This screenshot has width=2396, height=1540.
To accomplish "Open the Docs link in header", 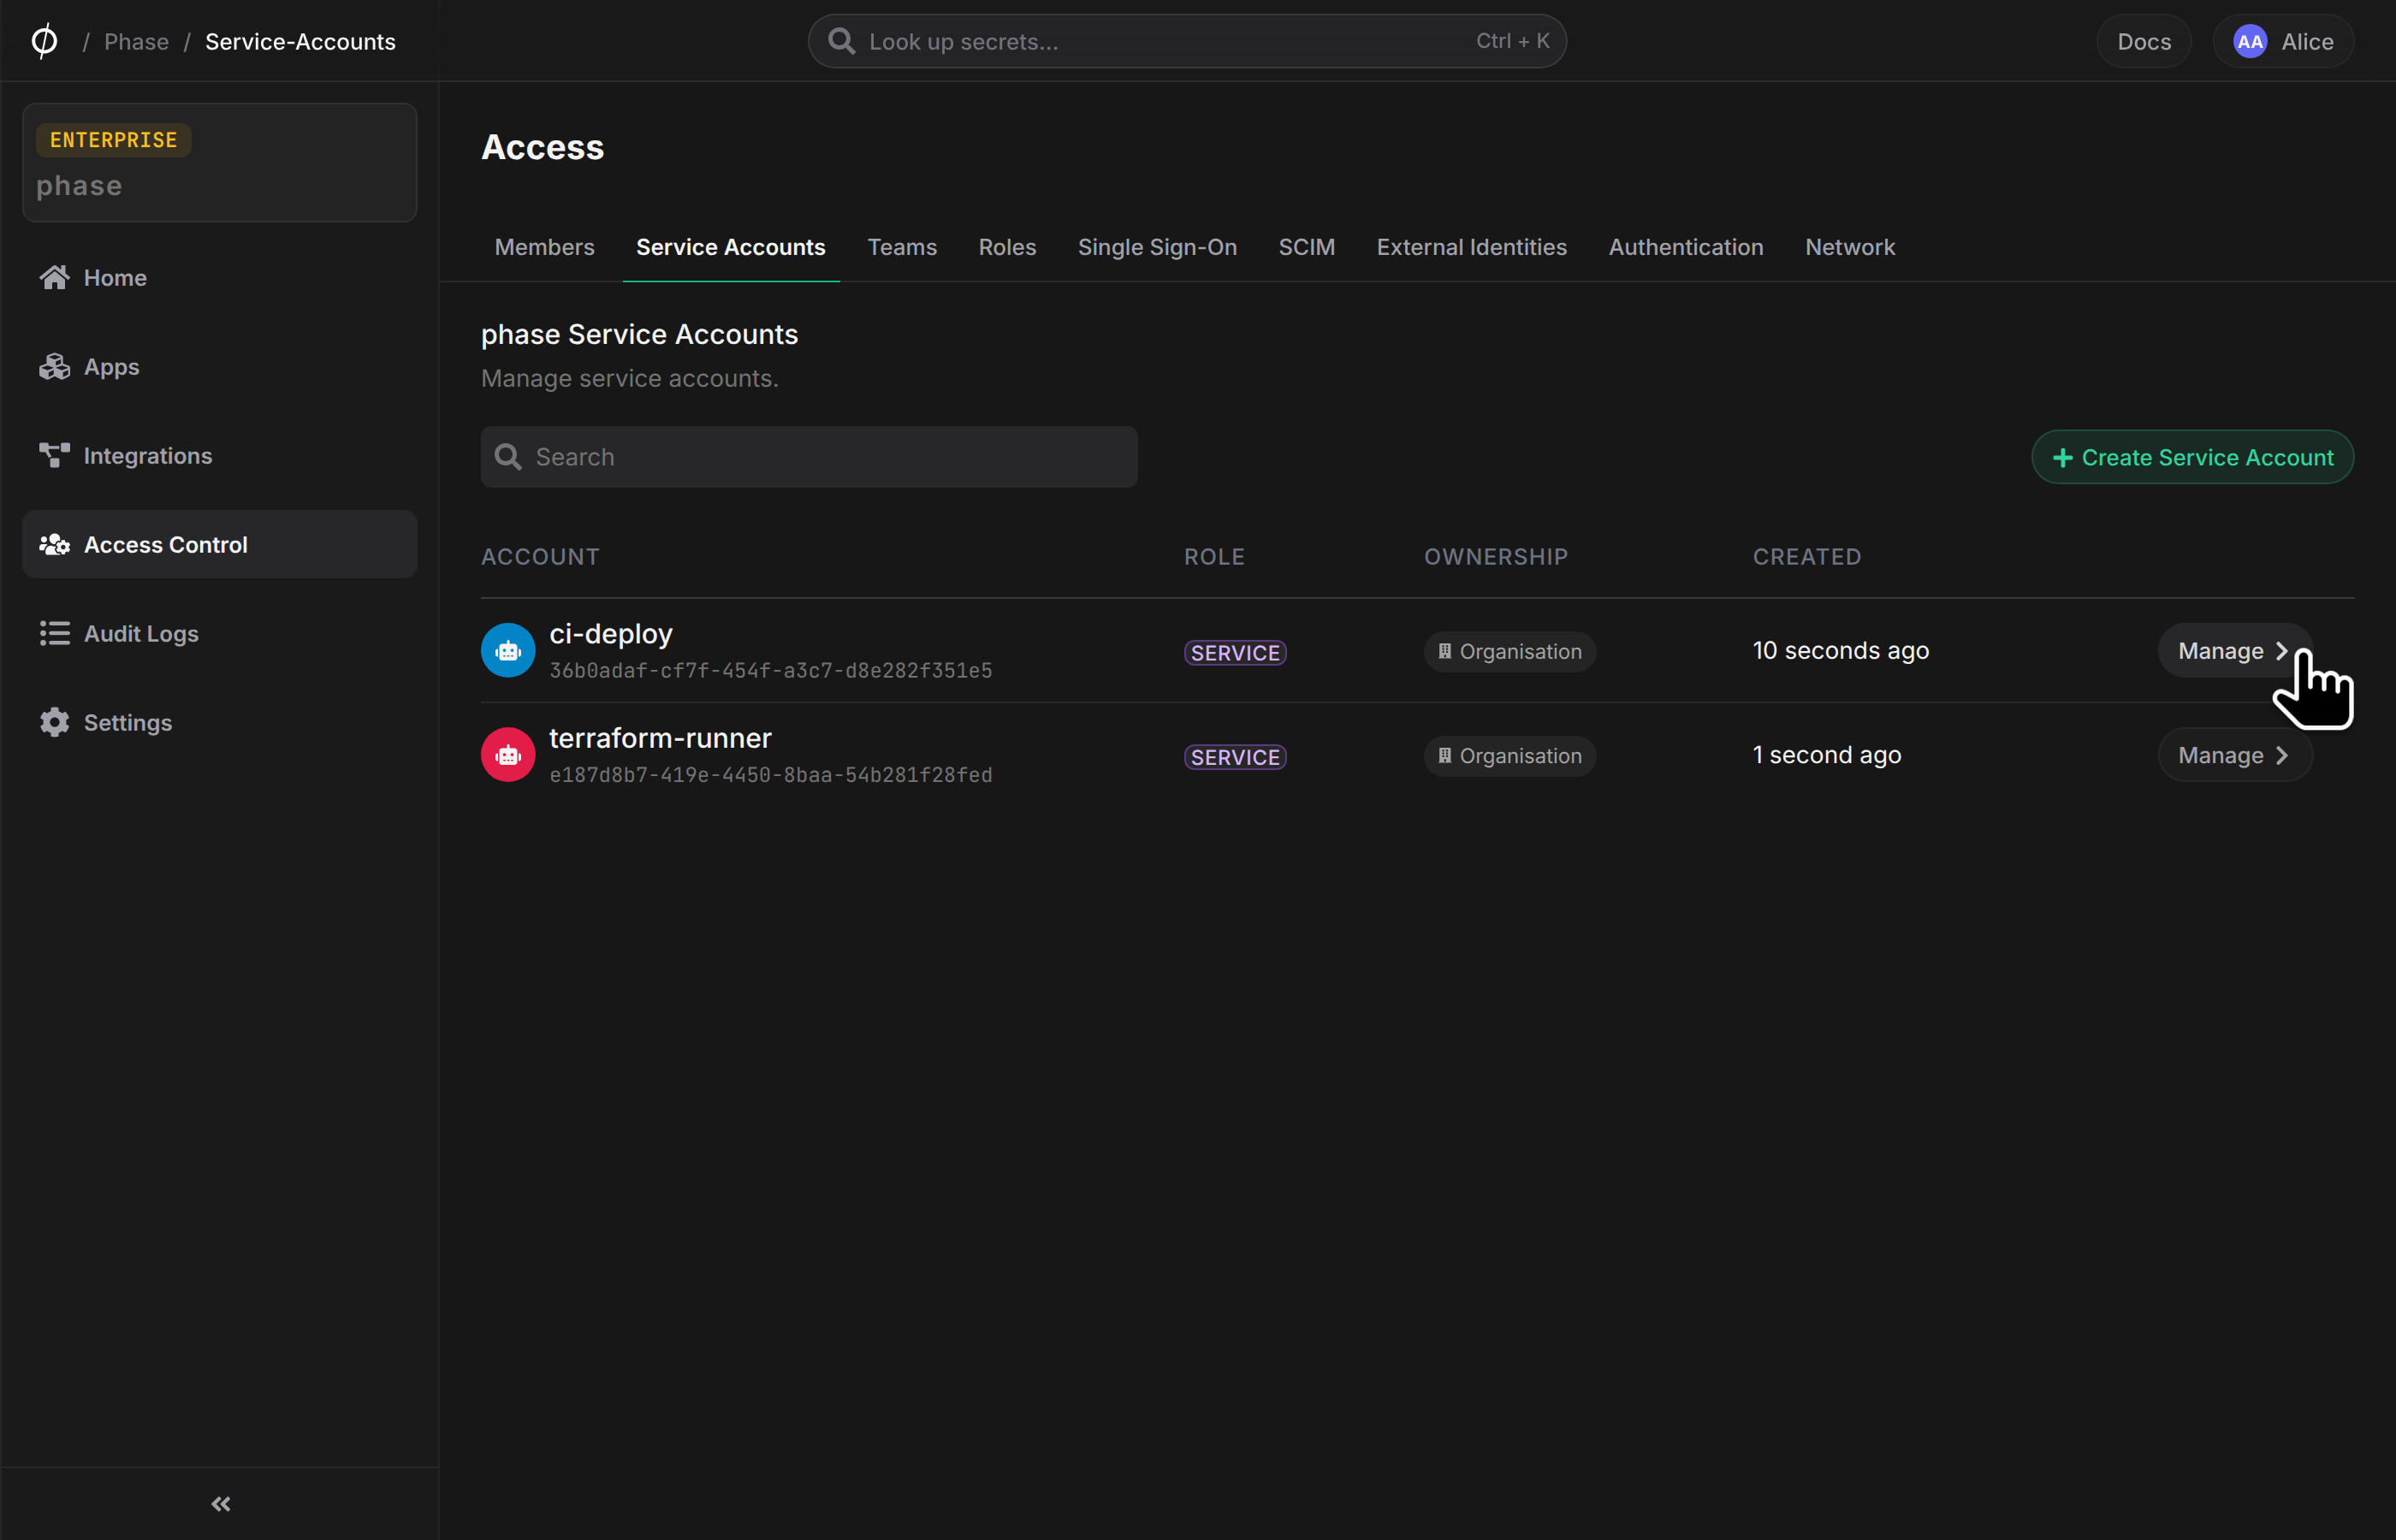I will pos(2143,41).
